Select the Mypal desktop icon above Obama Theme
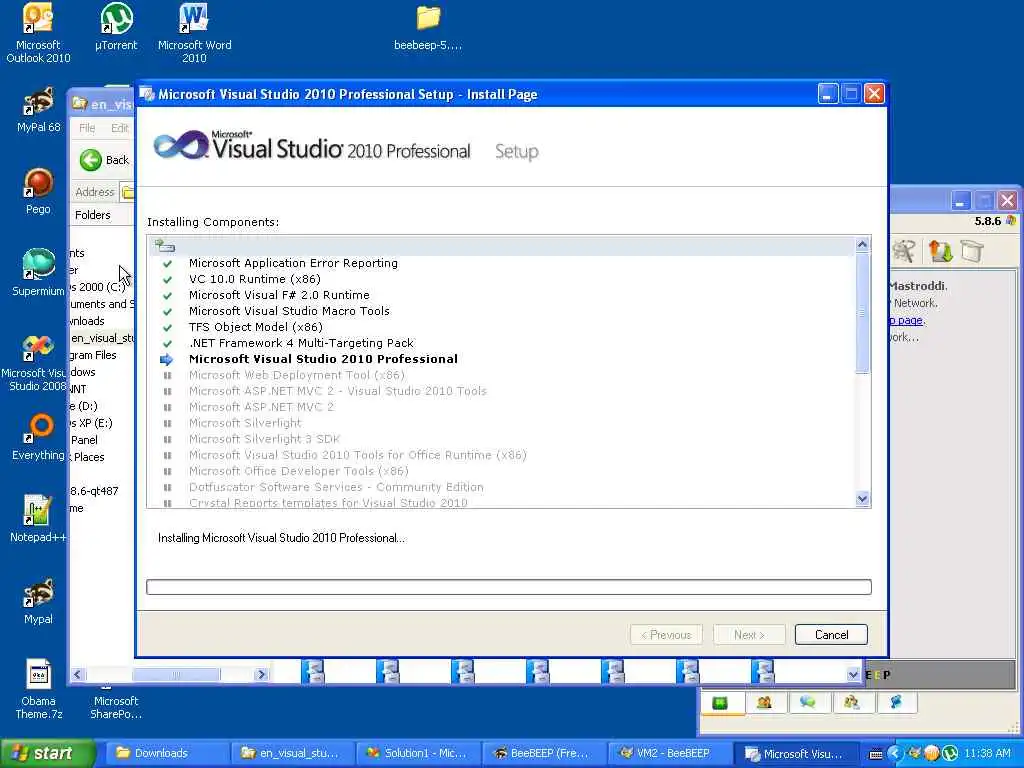 (x=38, y=601)
